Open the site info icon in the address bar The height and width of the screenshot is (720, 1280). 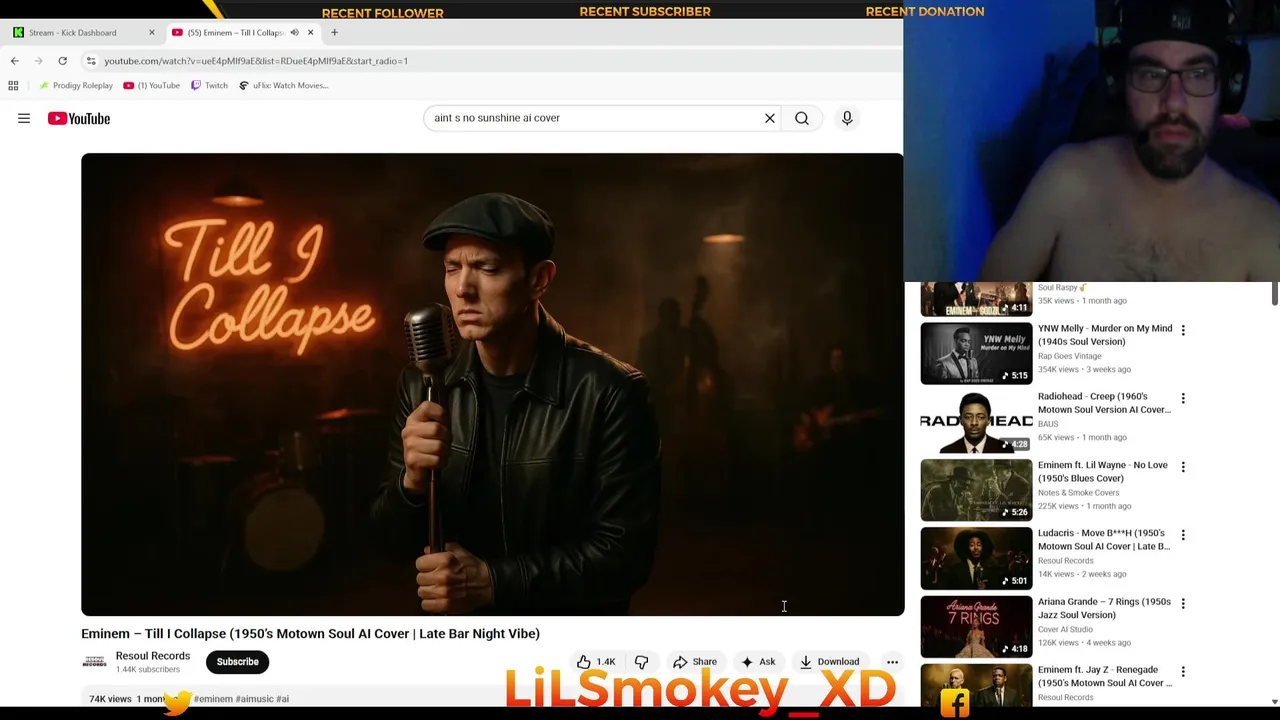point(91,61)
